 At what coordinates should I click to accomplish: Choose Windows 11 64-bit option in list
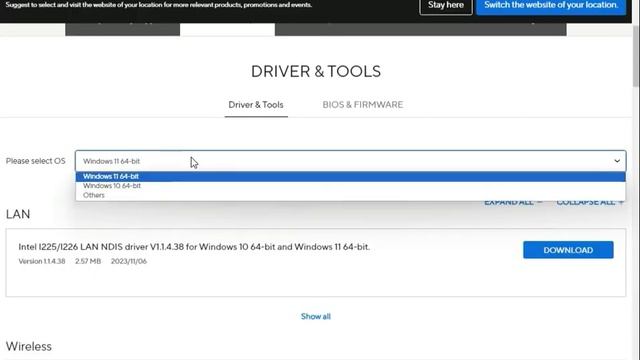point(350,176)
